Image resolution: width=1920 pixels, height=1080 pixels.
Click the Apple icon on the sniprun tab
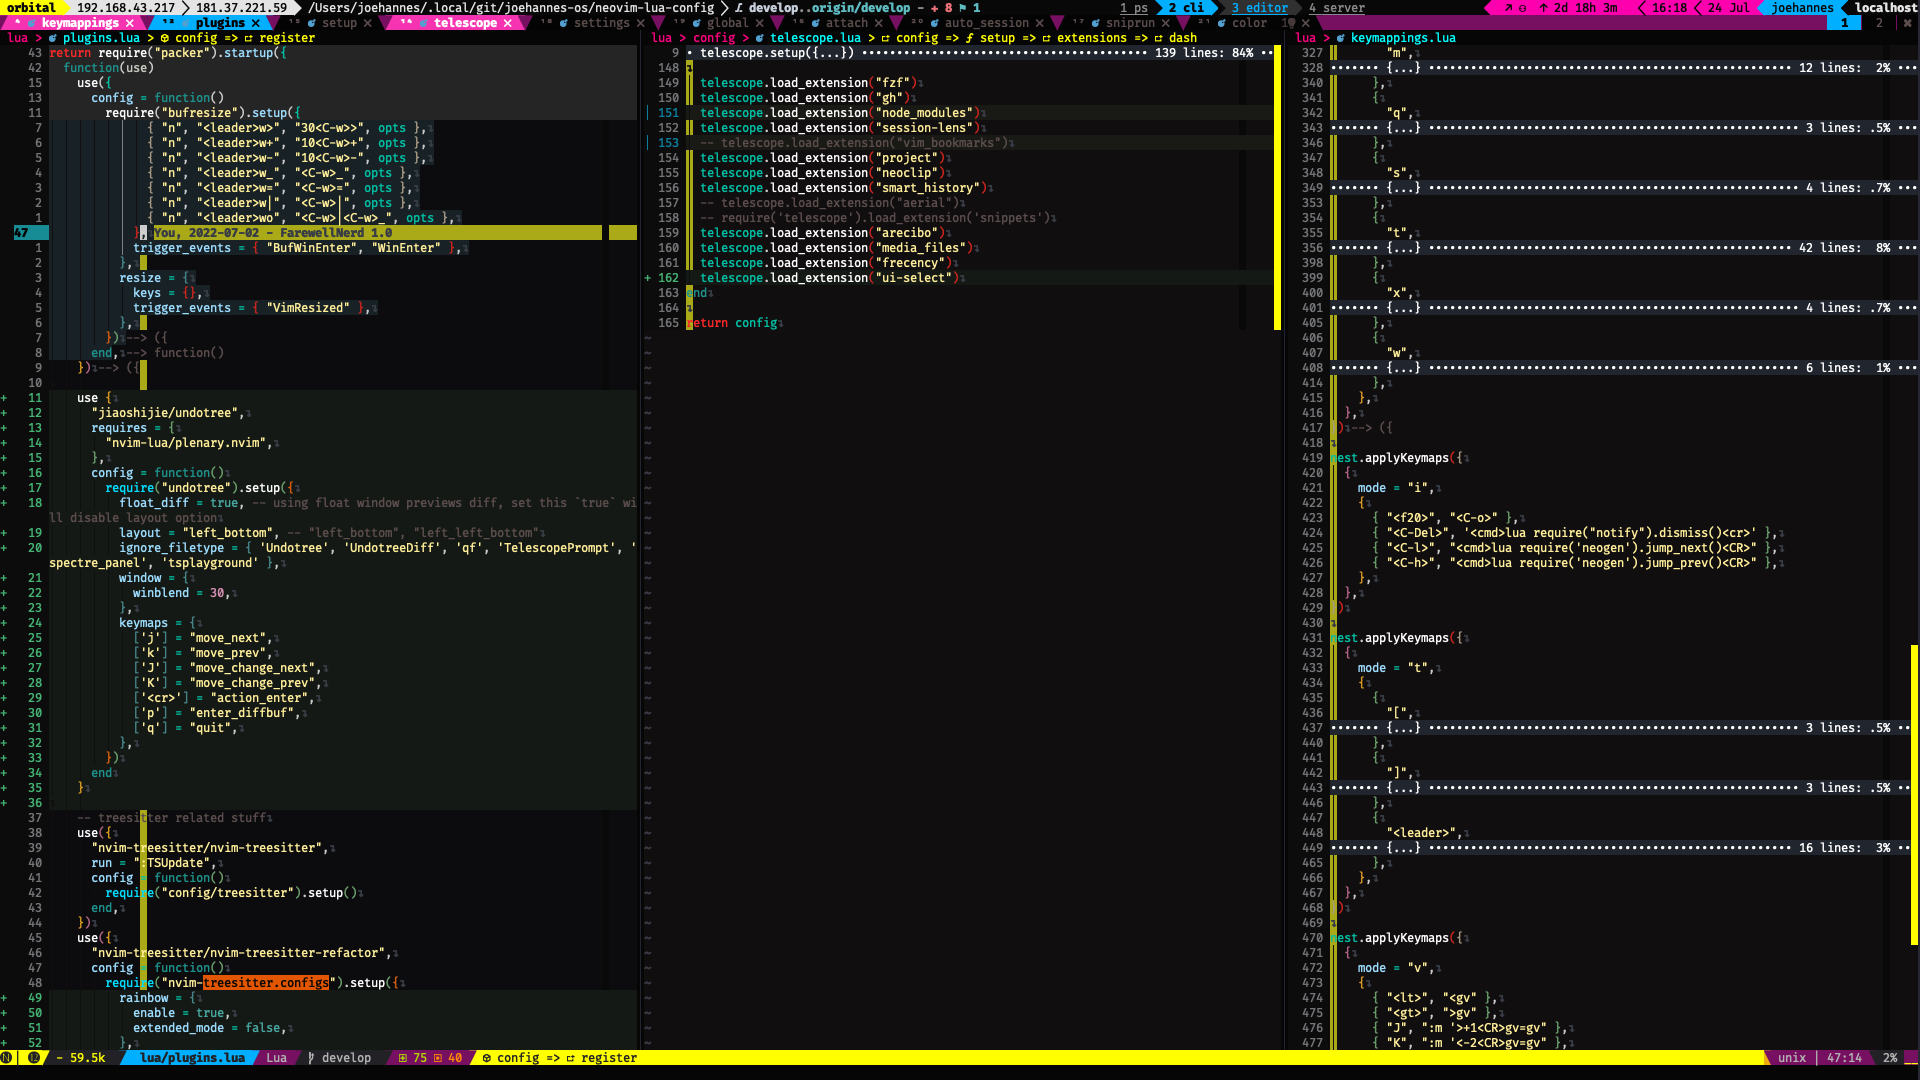click(x=1096, y=23)
